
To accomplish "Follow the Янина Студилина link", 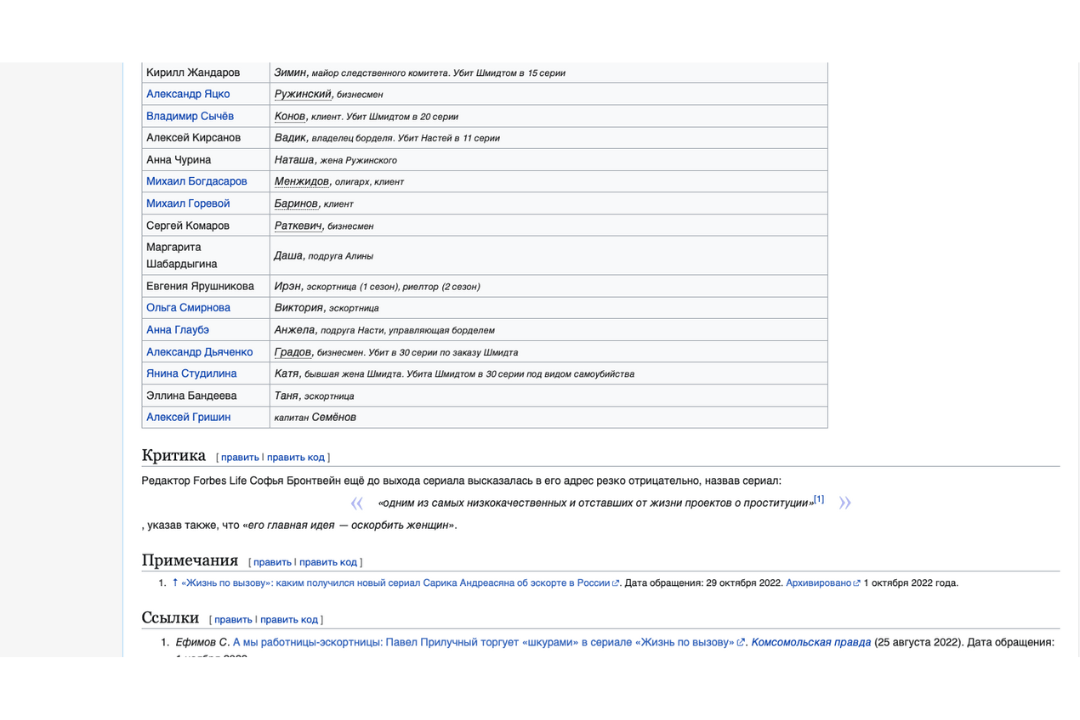I will (191, 373).
